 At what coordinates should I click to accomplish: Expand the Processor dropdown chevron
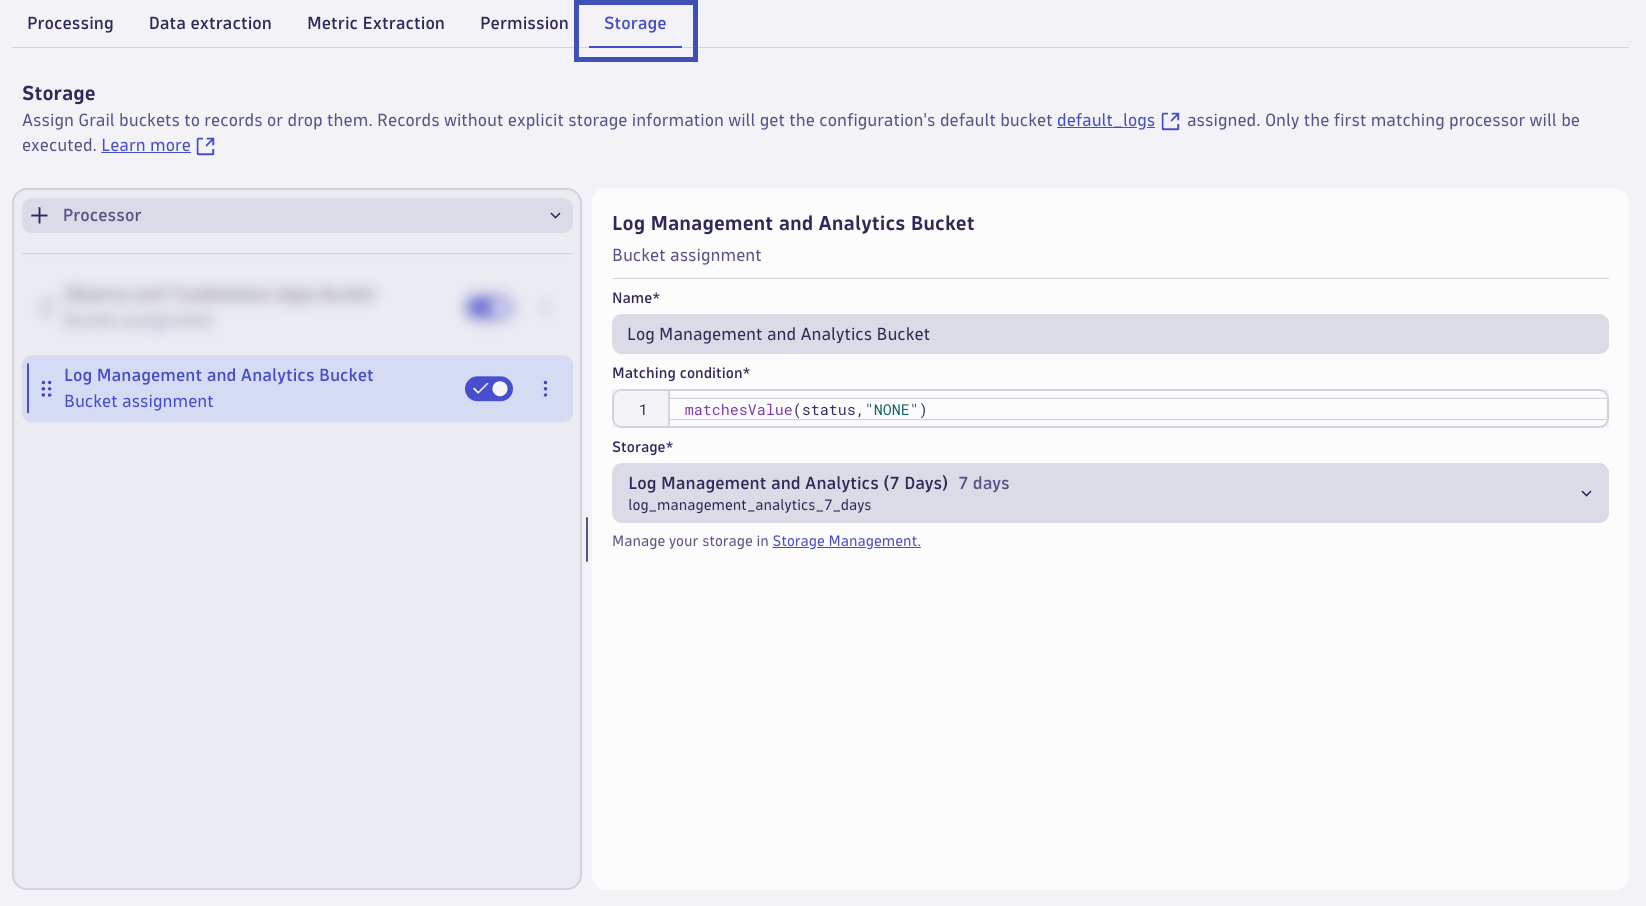(x=555, y=215)
